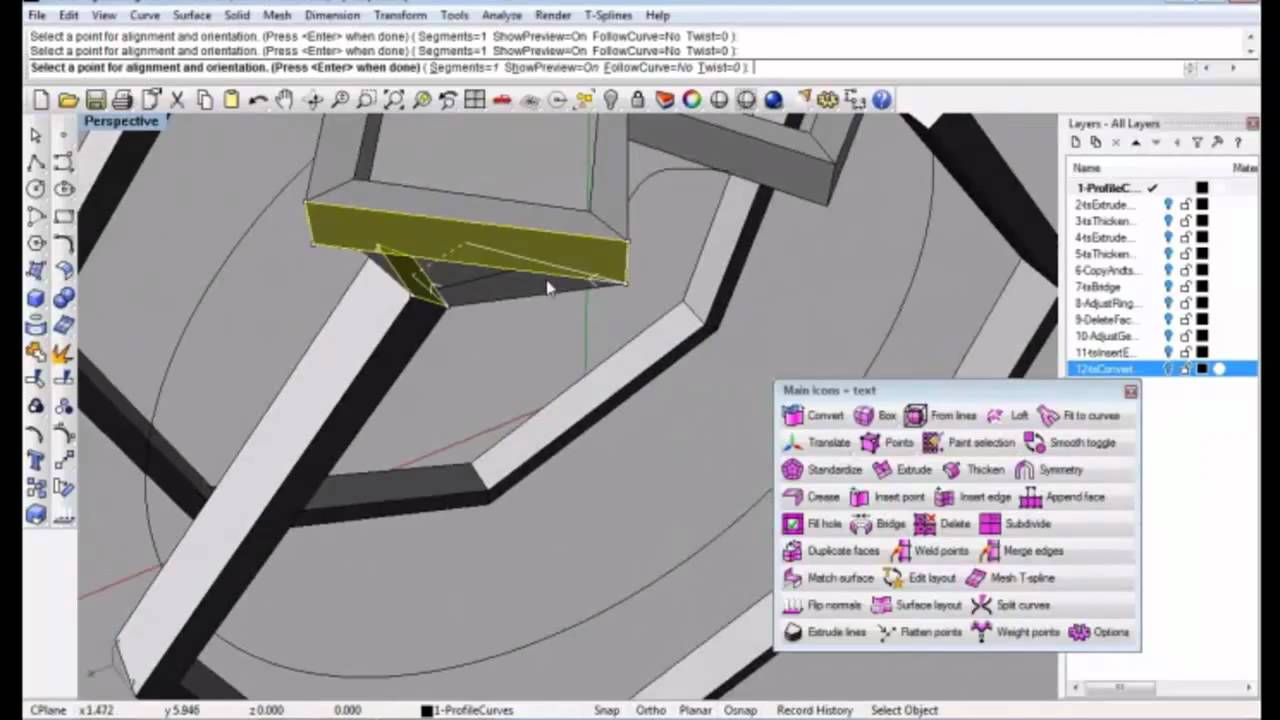Click the Smooth toggle tool
This screenshot has height=720, width=1280.
tap(1070, 443)
